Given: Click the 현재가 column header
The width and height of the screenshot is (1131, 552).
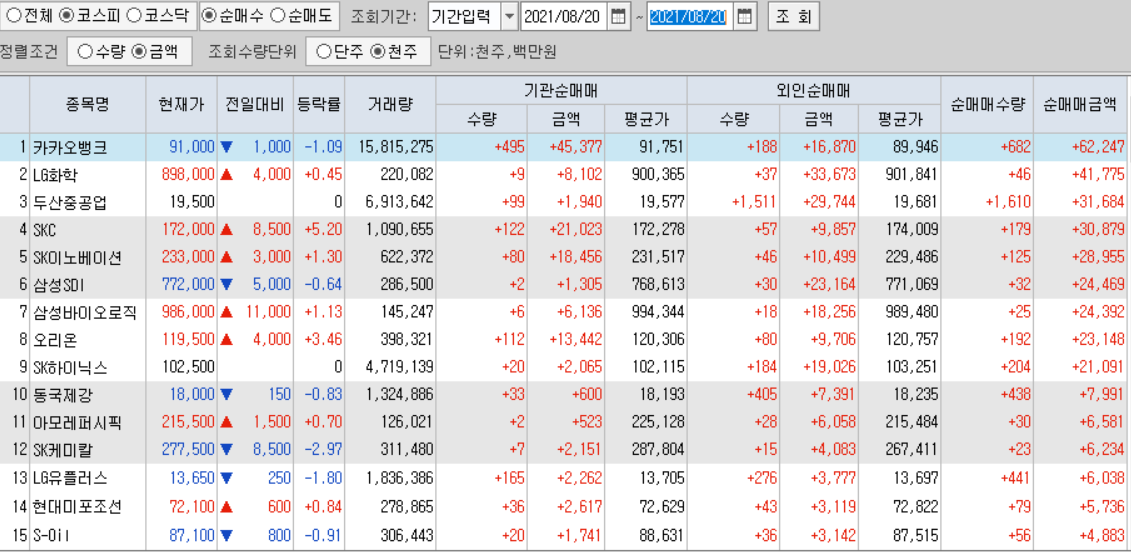Looking at the screenshot, I should (x=181, y=104).
